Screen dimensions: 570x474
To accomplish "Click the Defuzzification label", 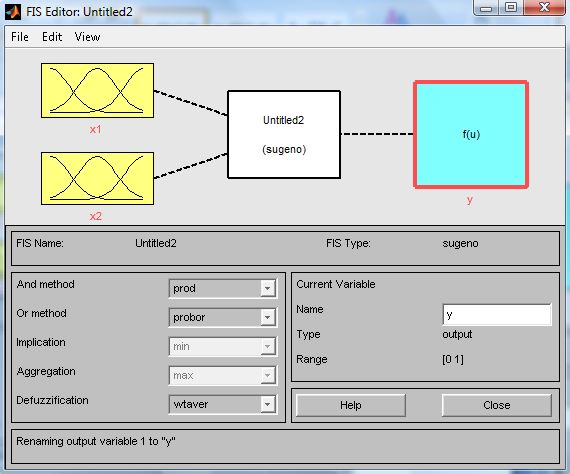I will pyautogui.click(x=52, y=400).
